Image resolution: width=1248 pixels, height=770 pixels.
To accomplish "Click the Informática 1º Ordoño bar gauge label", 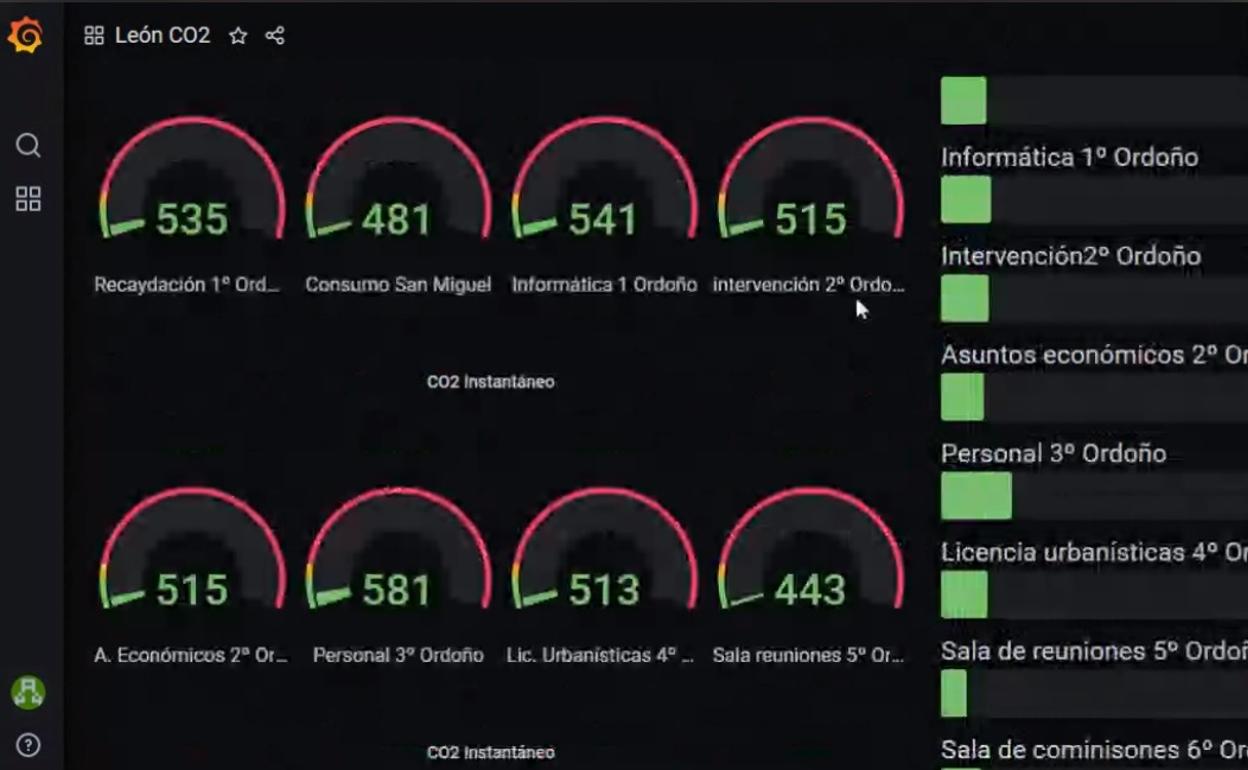I will point(1069,157).
